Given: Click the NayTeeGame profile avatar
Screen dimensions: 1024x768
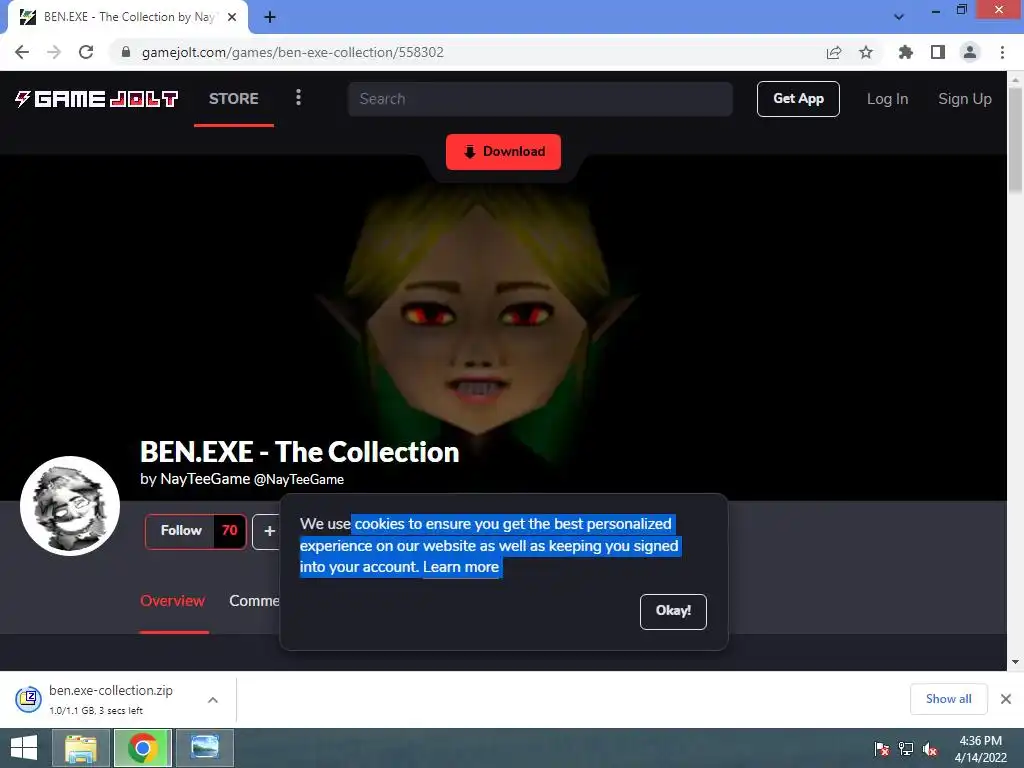Looking at the screenshot, I should pyautogui.click(x=70, y=505).
